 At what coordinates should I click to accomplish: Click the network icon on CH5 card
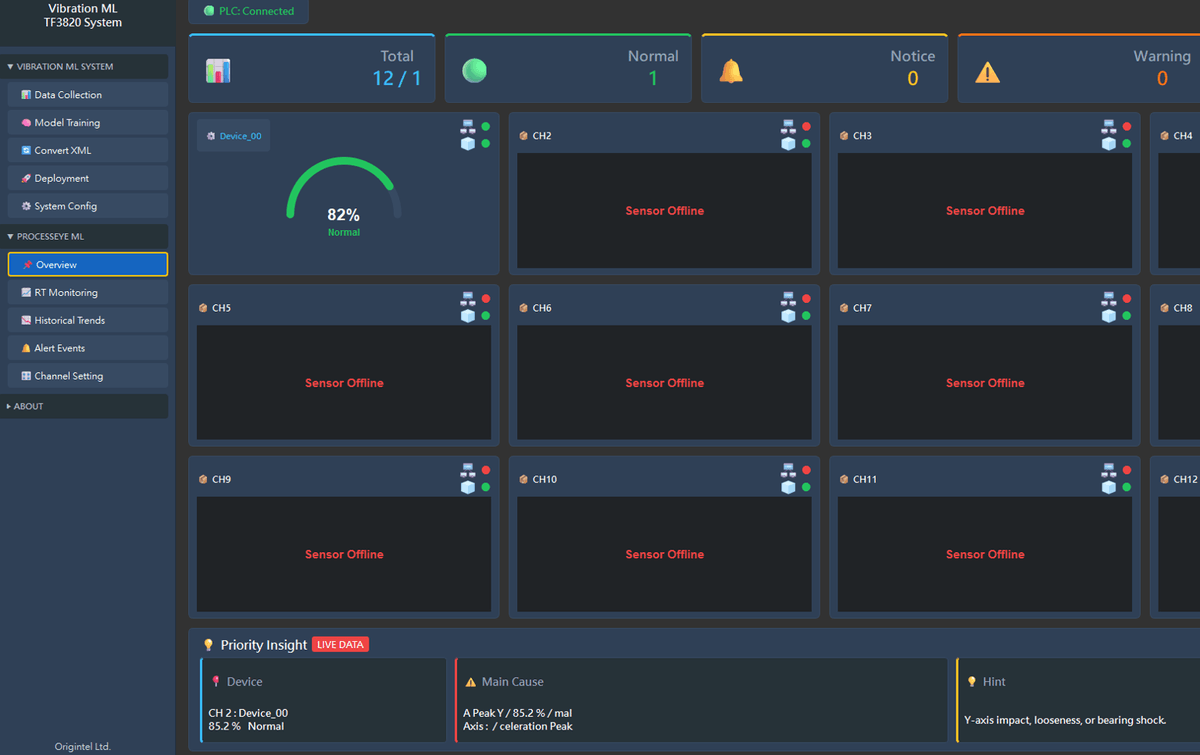click(x=468, y=299)
